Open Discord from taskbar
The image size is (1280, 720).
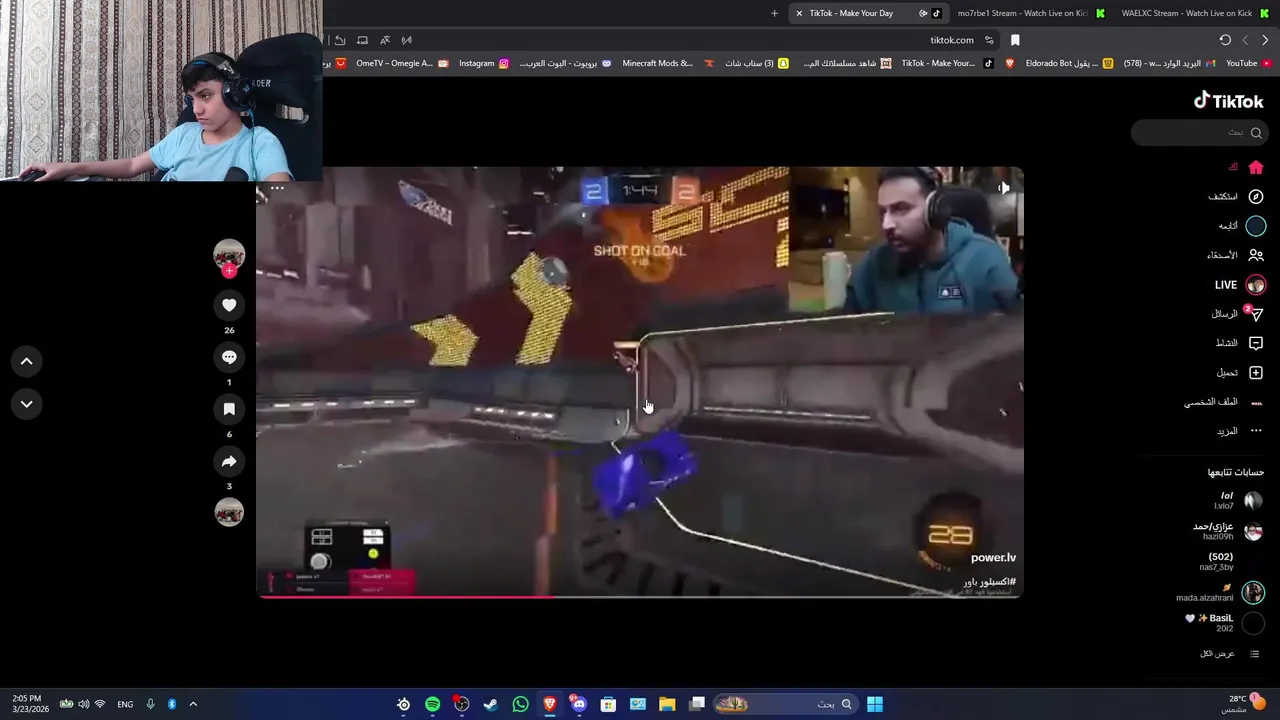tap(579, 704)
